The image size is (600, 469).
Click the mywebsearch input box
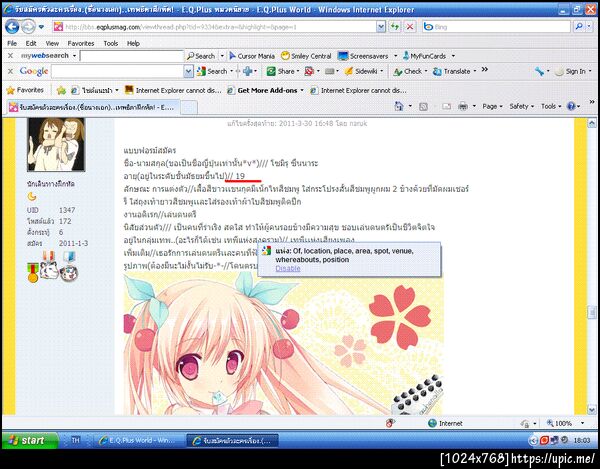click(x=132, y=56)
